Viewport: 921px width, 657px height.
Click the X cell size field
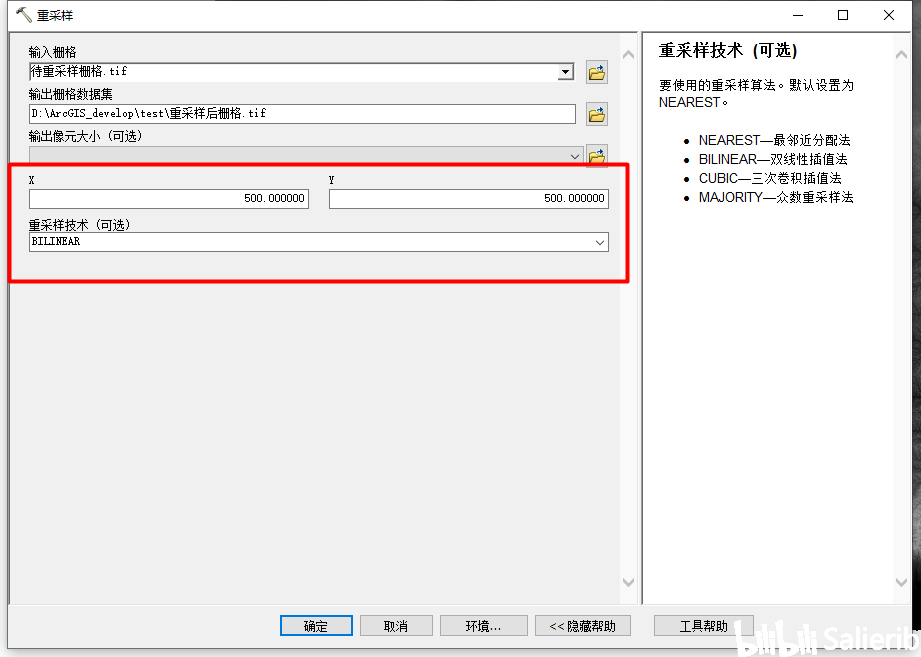[169, 198]
